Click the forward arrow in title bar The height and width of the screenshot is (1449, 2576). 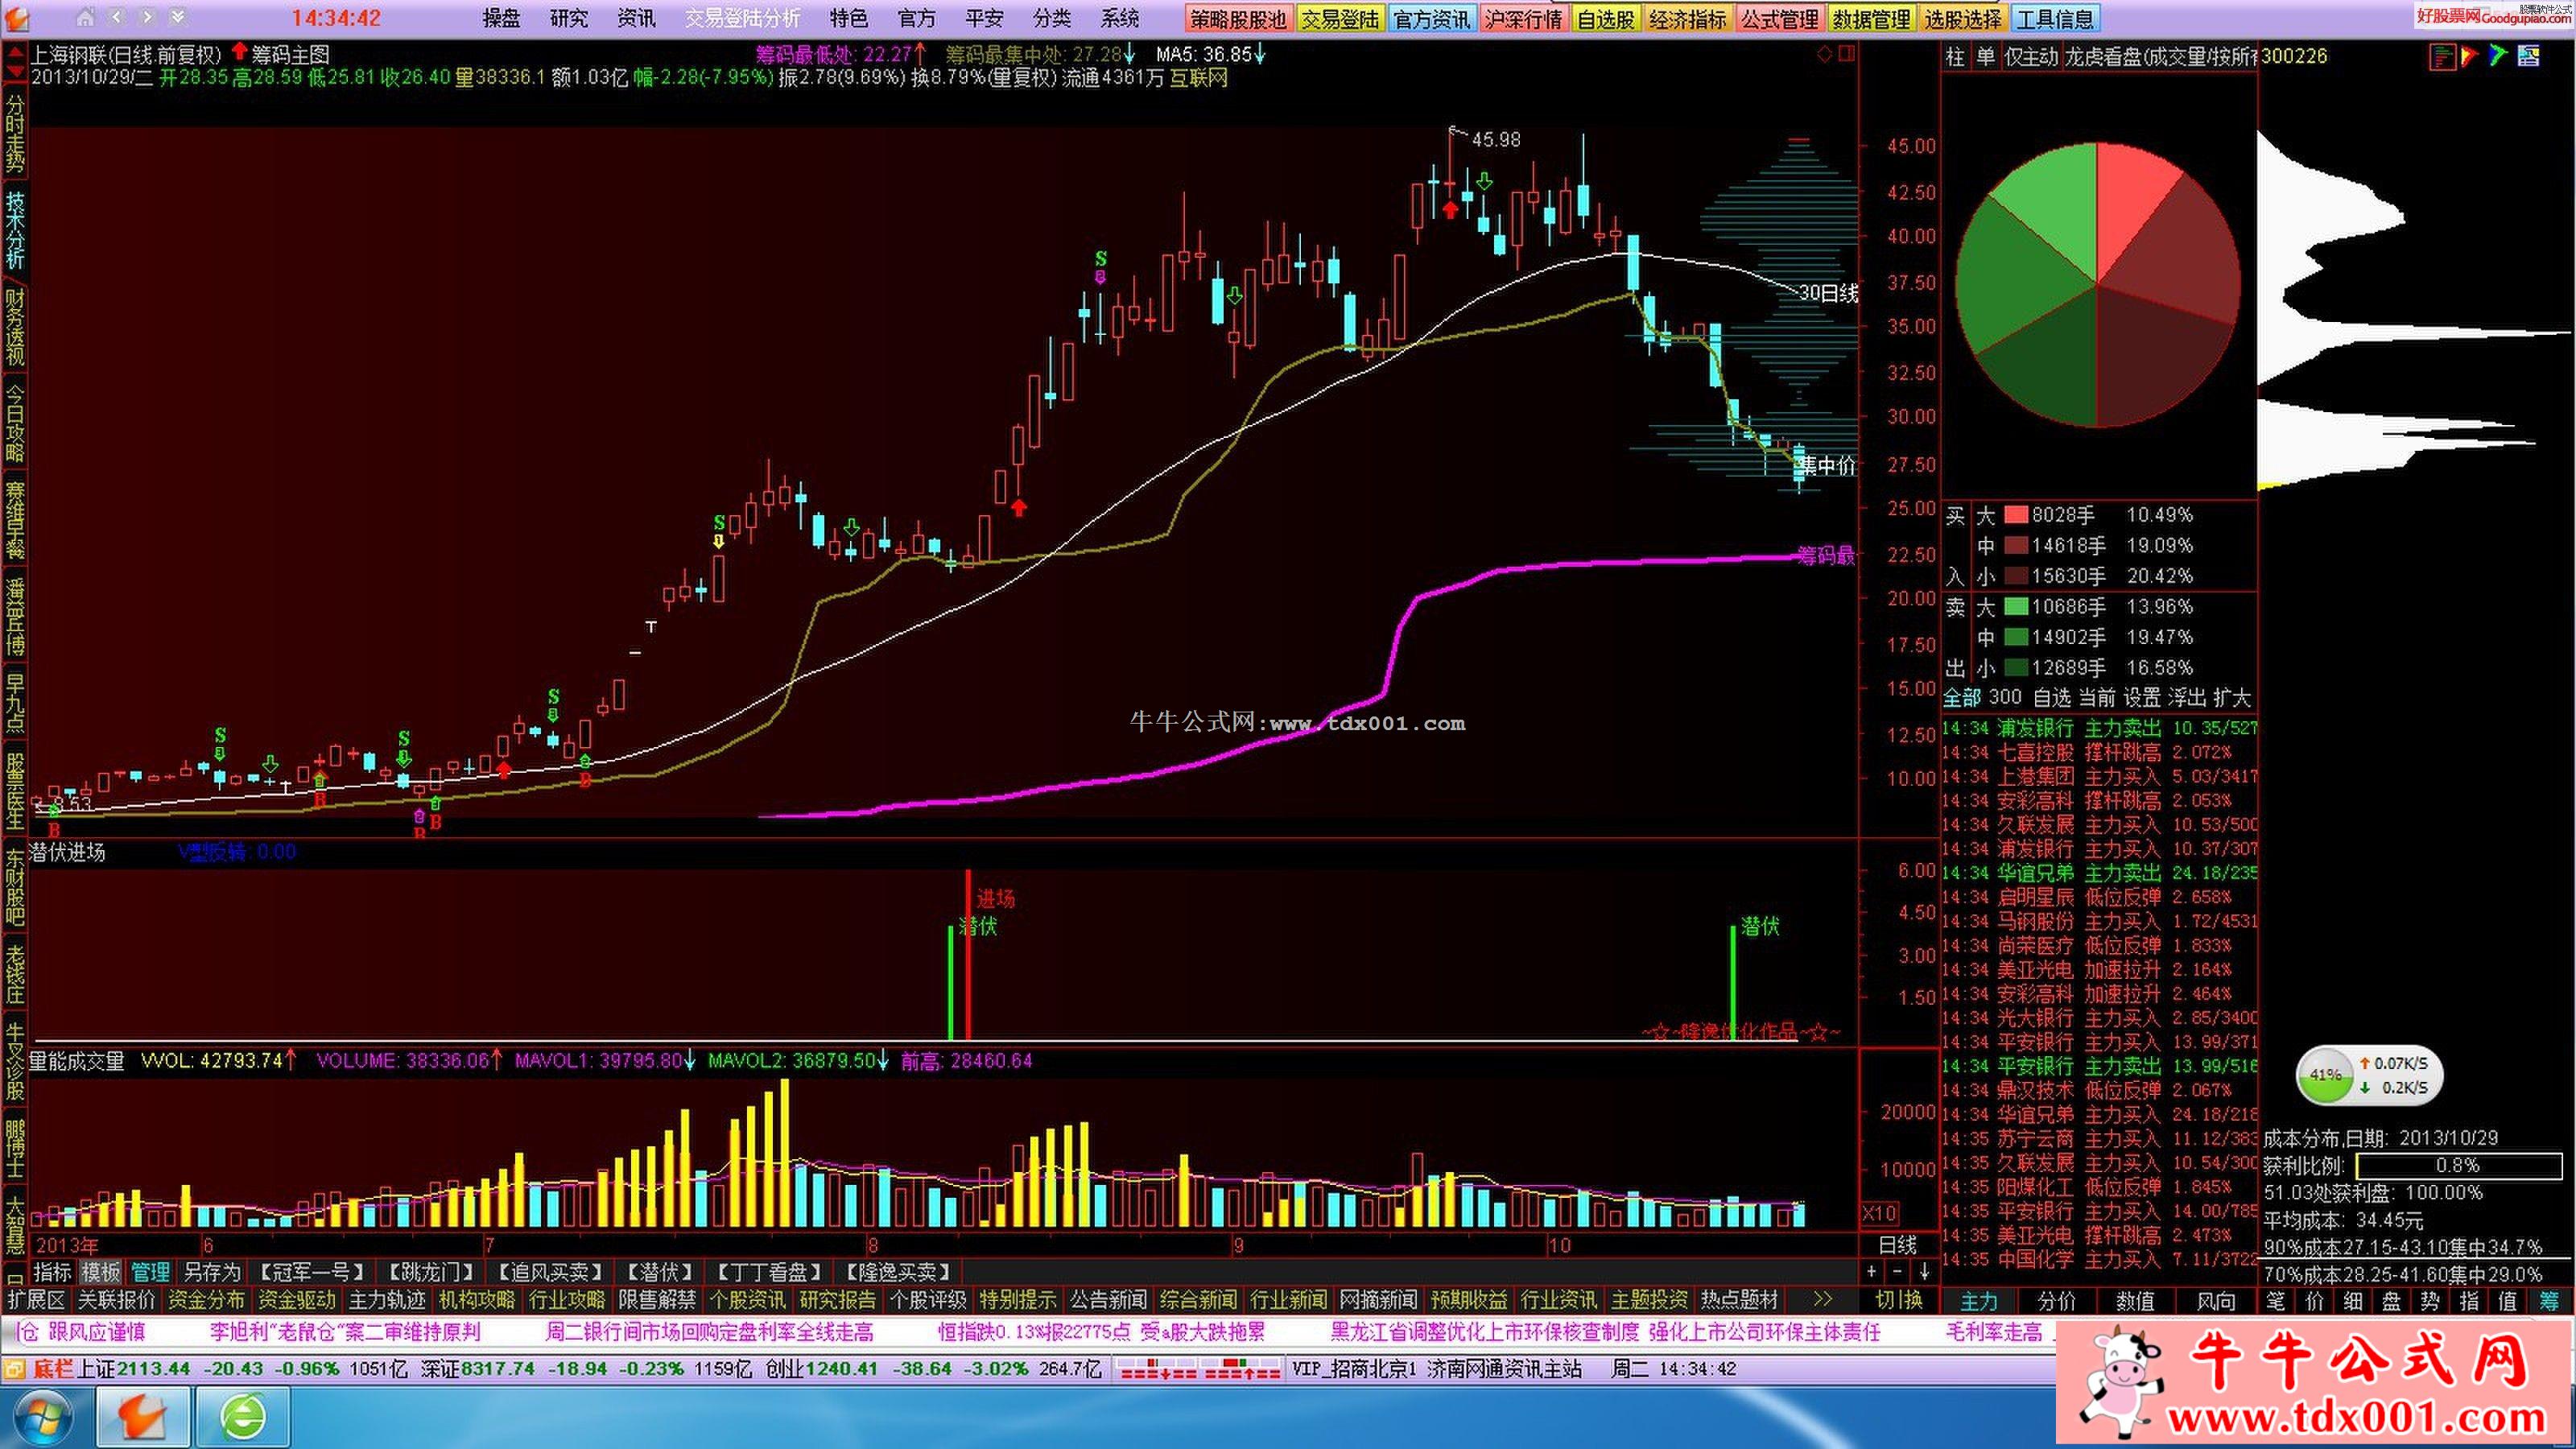click(147, 17)
